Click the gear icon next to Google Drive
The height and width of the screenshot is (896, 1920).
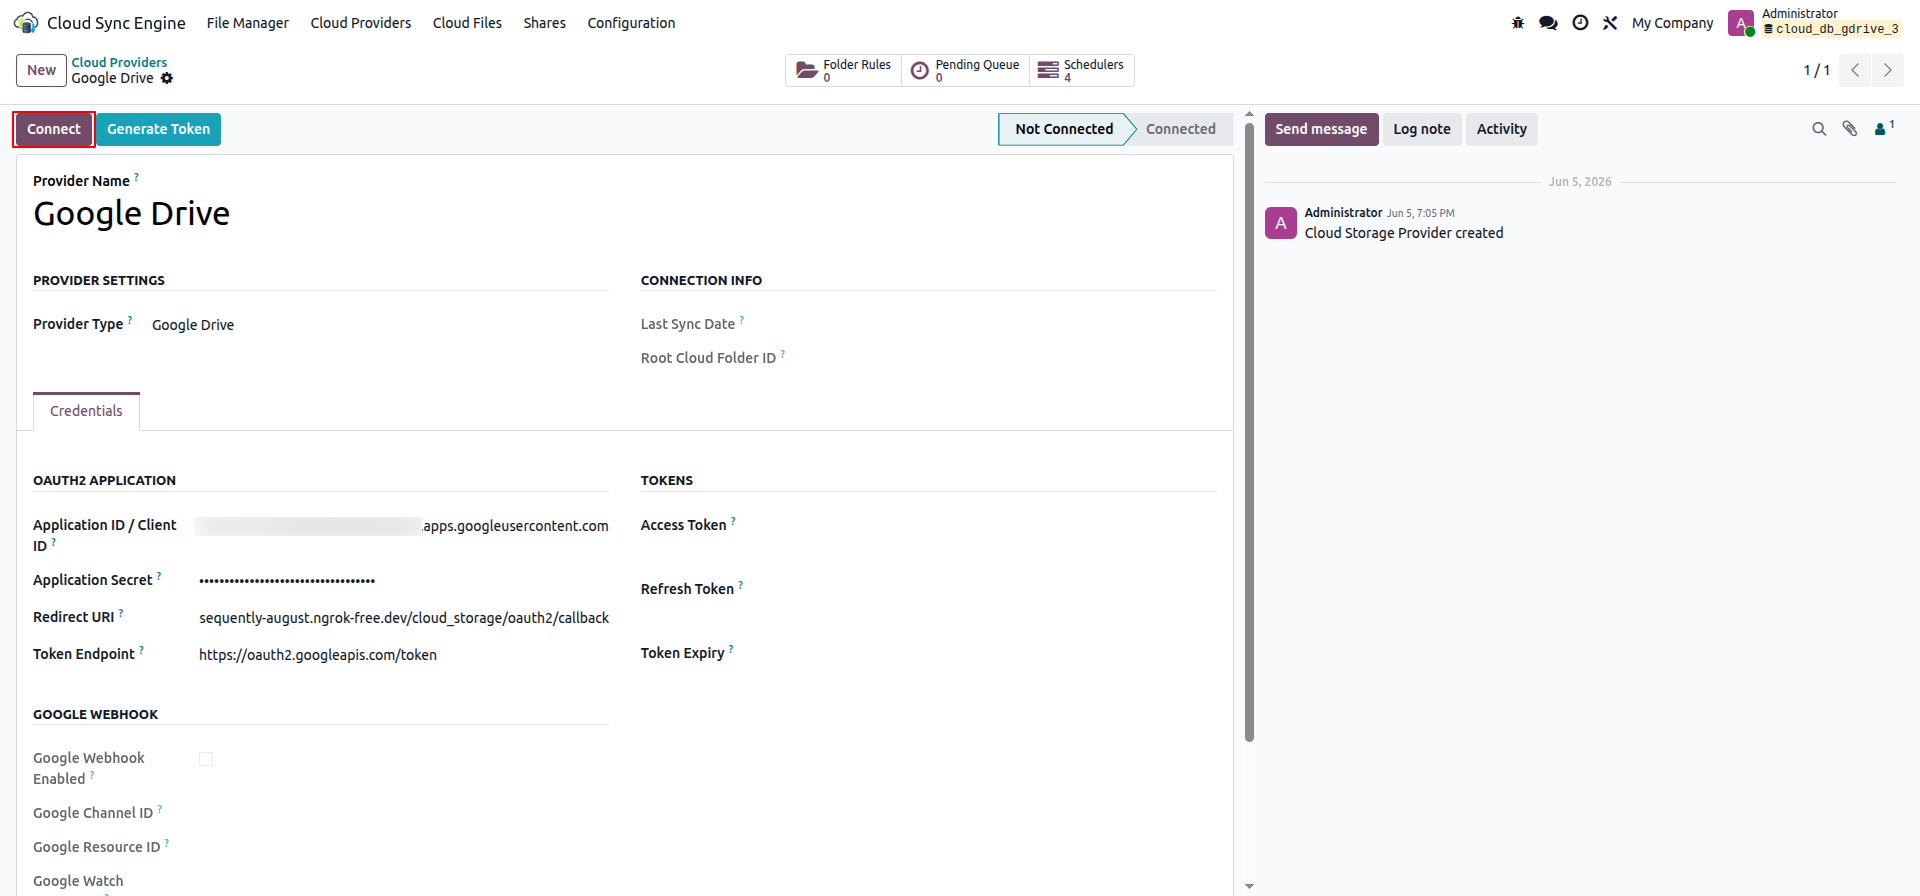tap(167, 78)
